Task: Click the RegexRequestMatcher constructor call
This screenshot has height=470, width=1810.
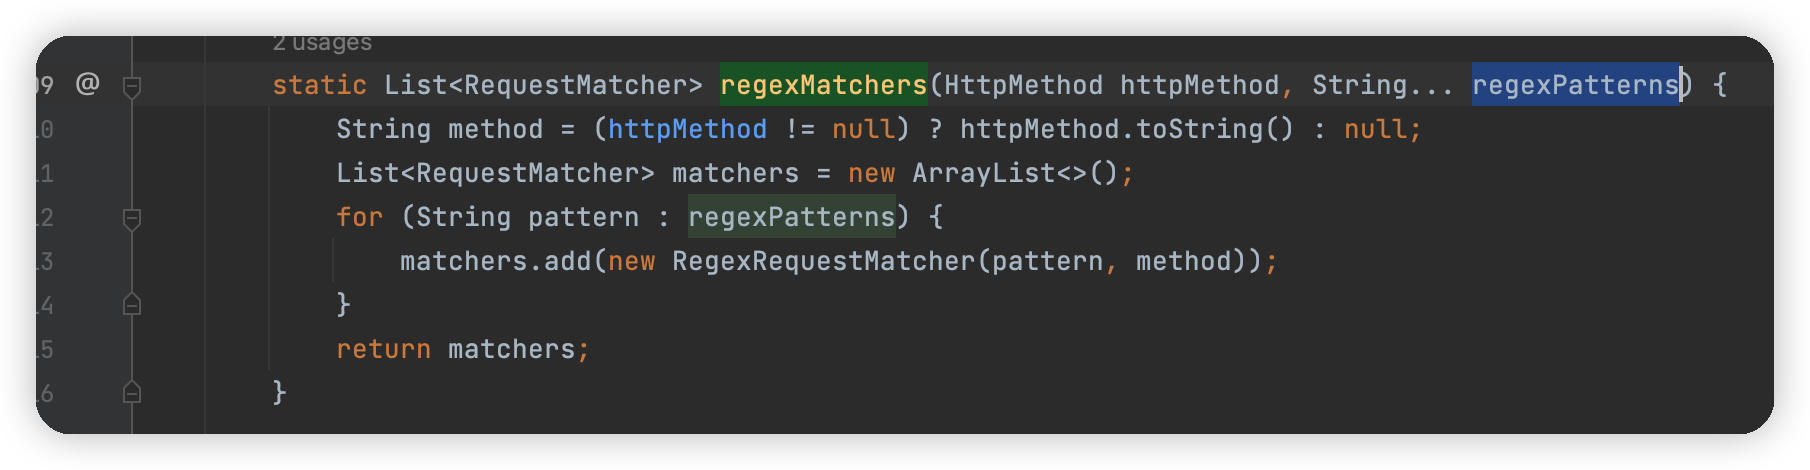Action: tap(823, 261)
